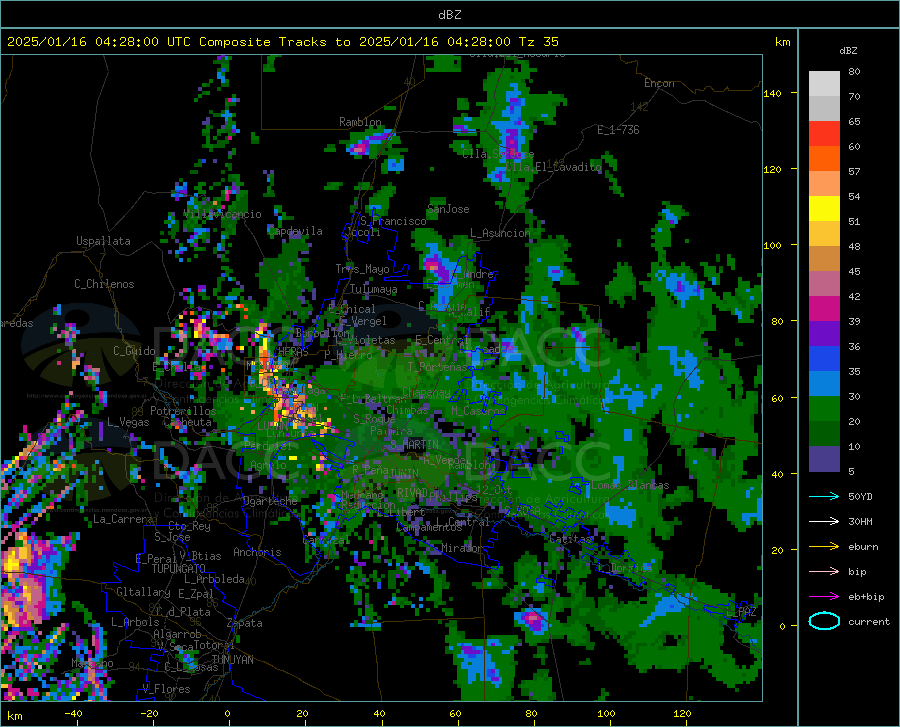Click the L_Central map label
Viewport: 900px width, 727px height.
click(463, 522)
